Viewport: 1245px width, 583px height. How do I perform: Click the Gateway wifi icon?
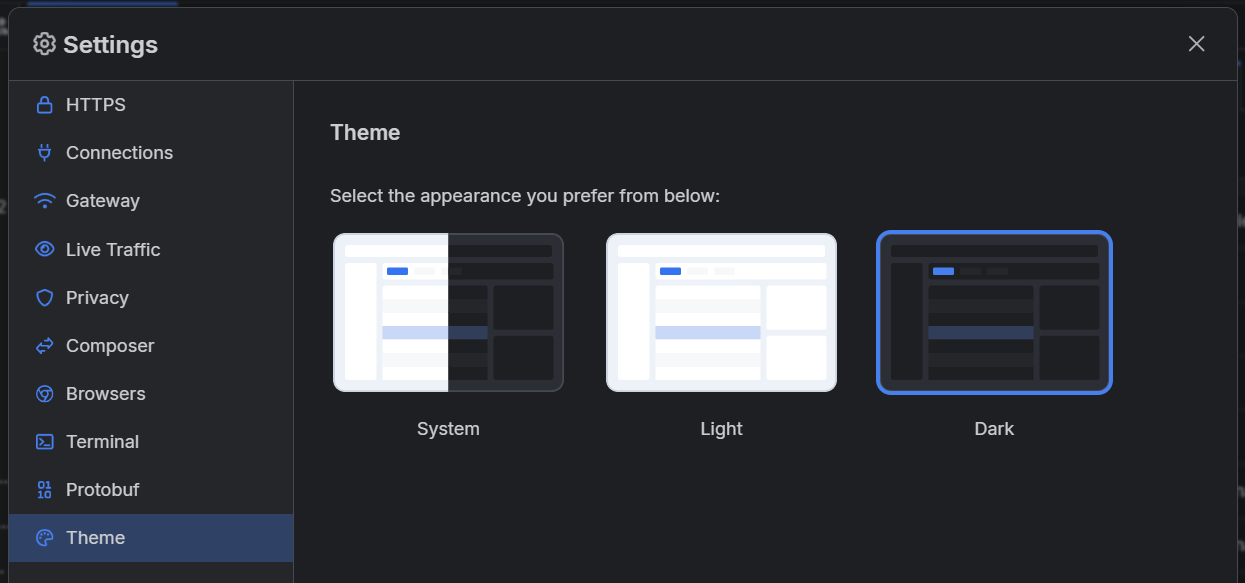click(44, 201)
